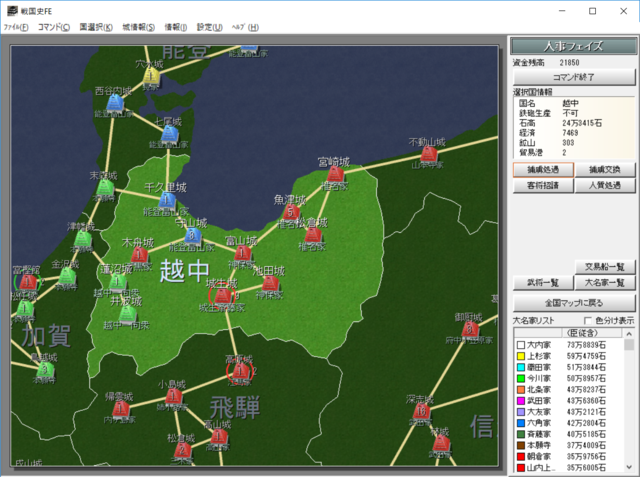Click the blue 七尾城 castle icon
Screen dimensions: 640x477
[169, 134]
